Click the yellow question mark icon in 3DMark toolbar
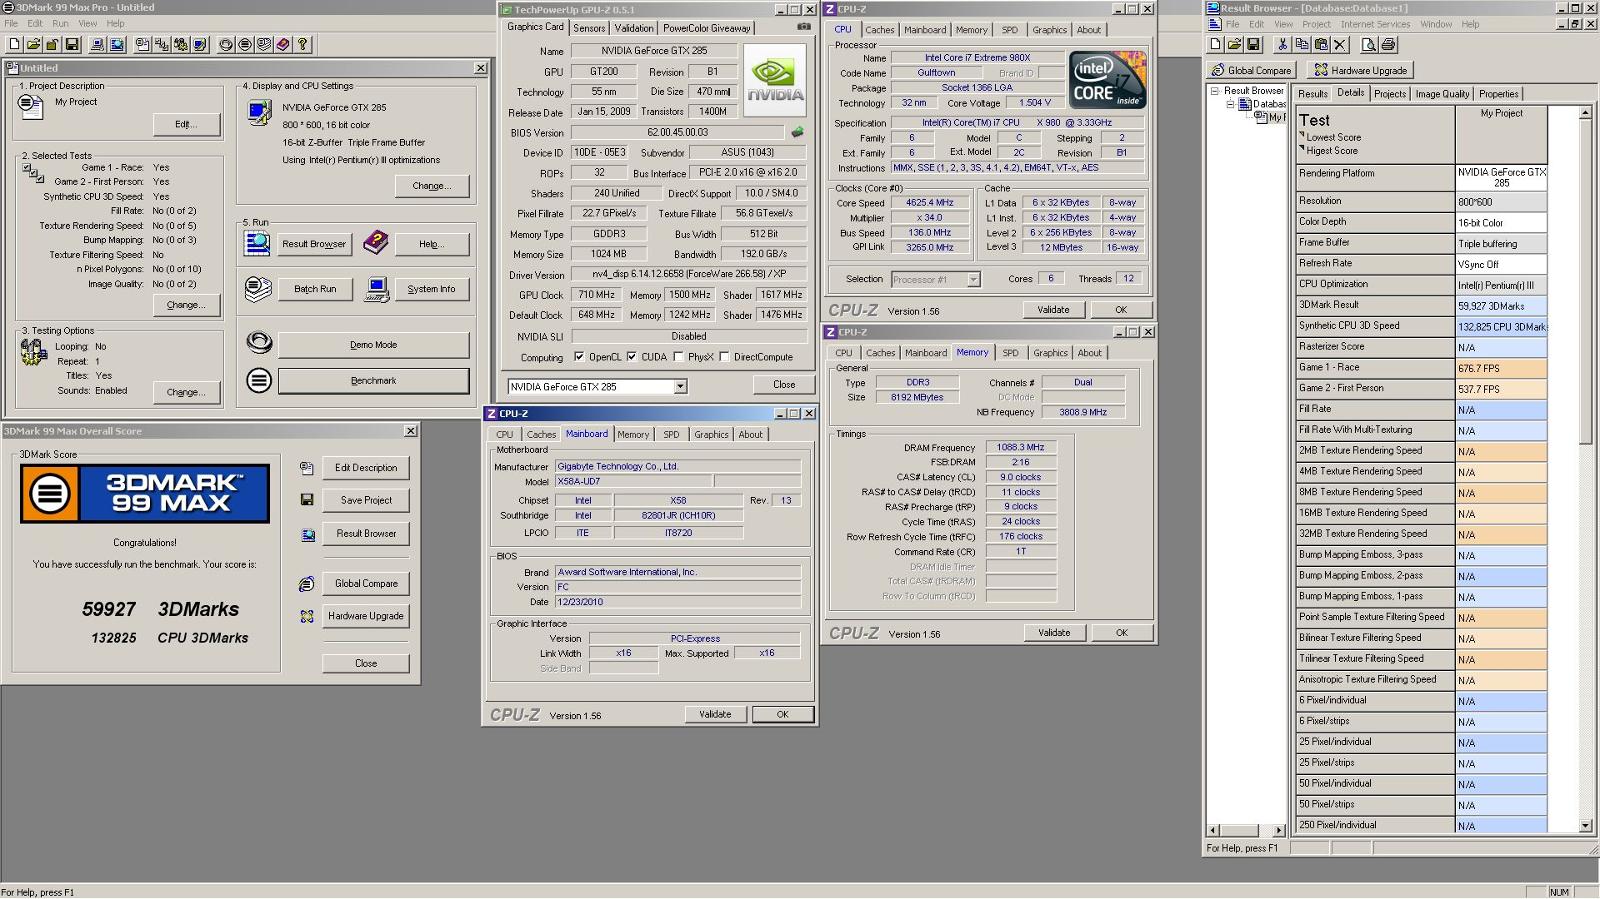The width and height of the screenshot is (1600, 899). [302, 44]
